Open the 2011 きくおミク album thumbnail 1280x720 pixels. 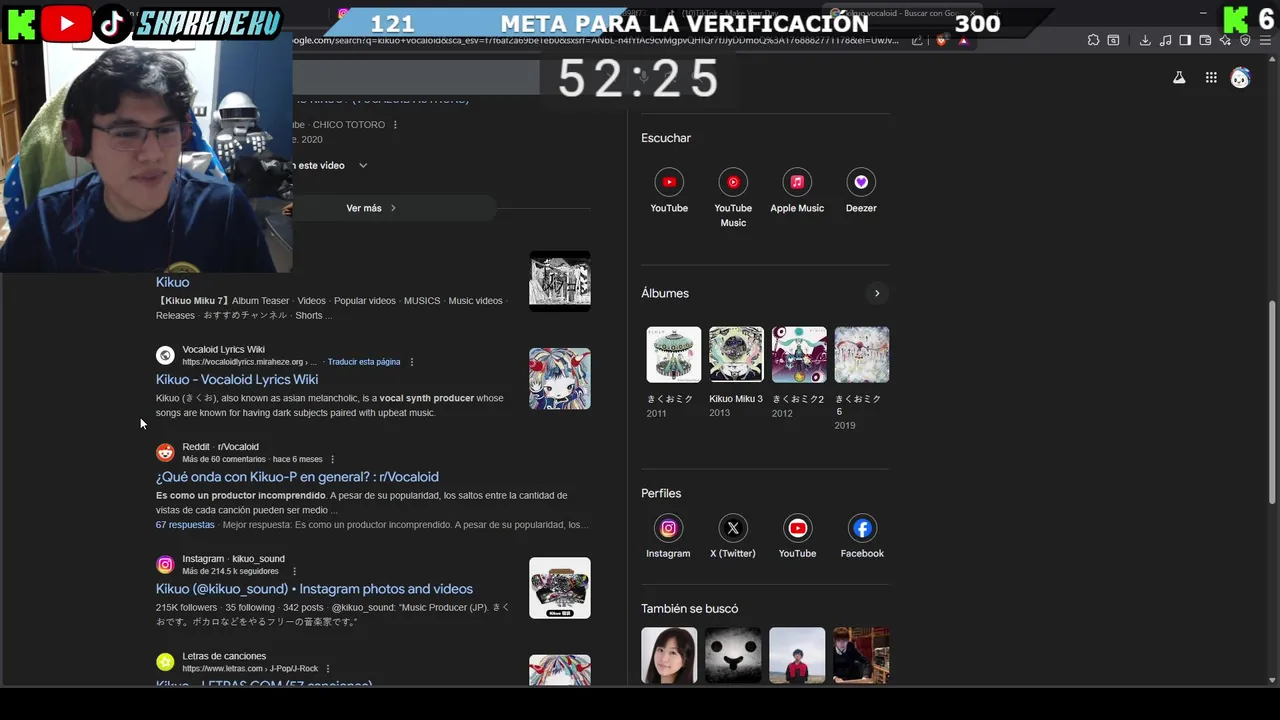click(x=673, y=354)
